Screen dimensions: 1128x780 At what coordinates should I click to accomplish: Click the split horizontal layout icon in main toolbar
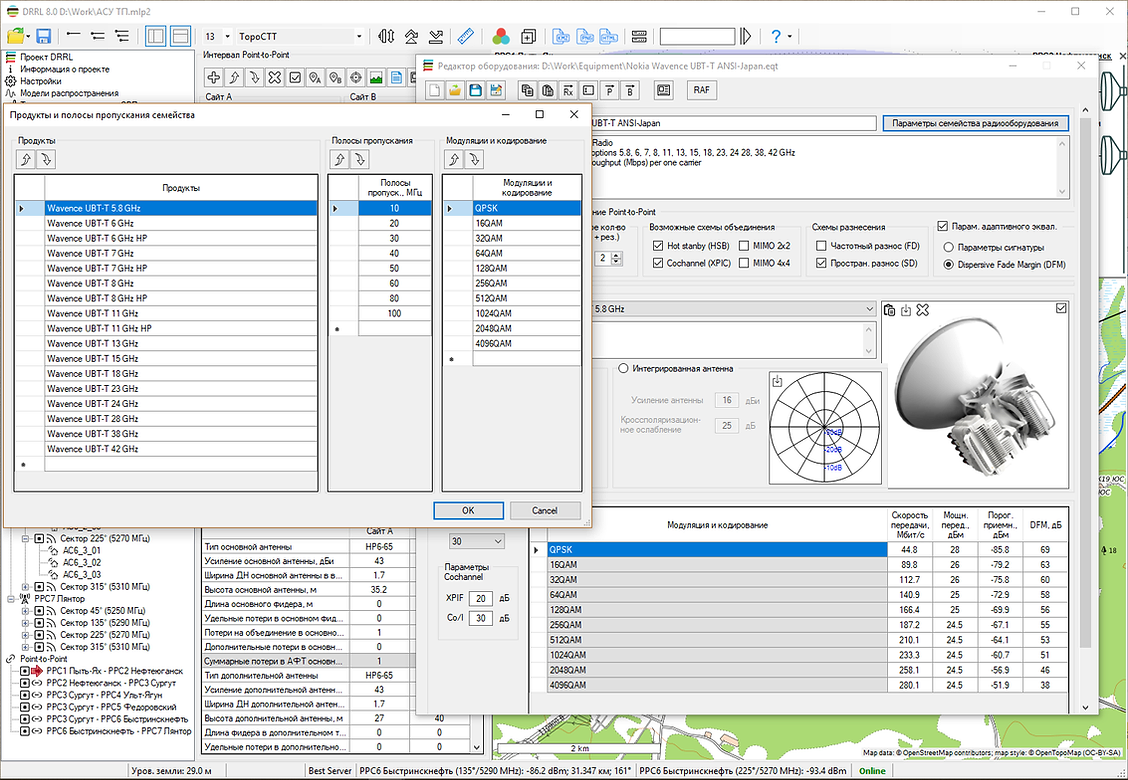tap(181, 36)
